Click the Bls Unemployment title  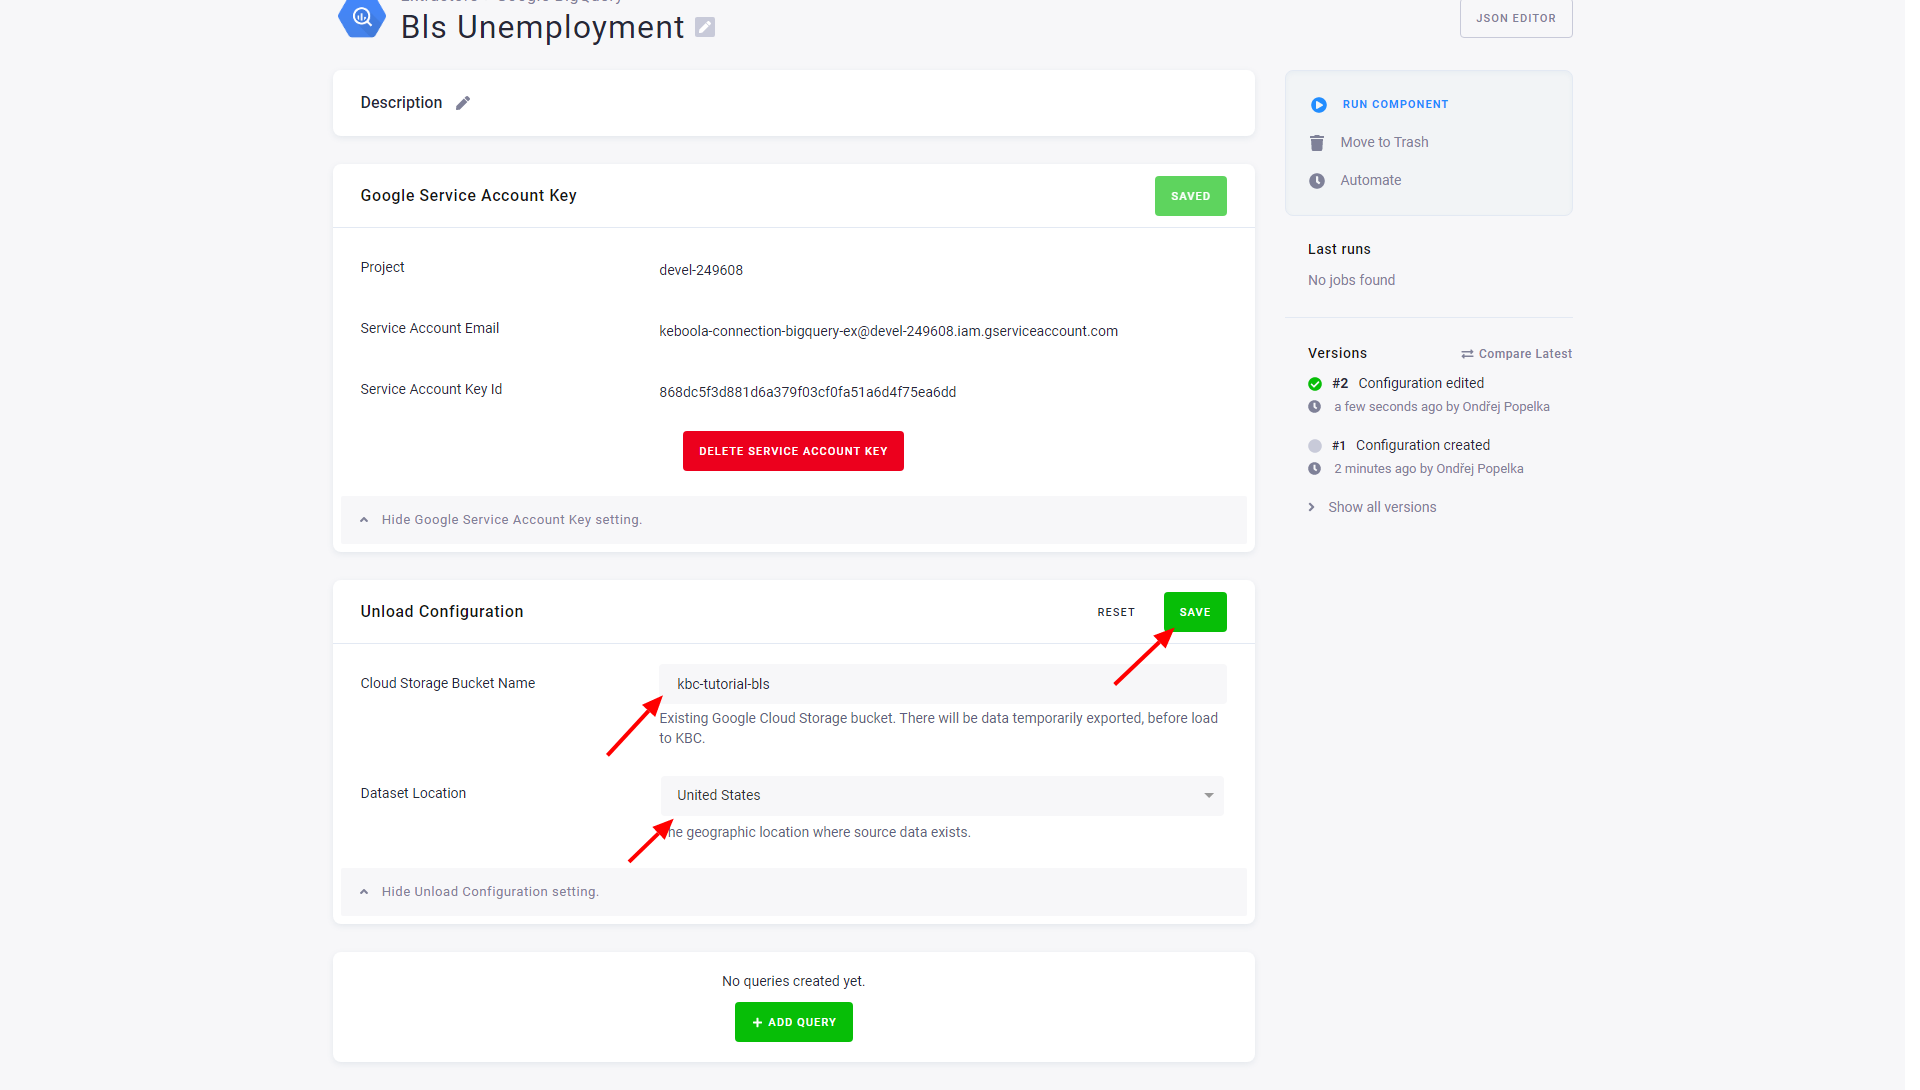(x=542, y=27)
